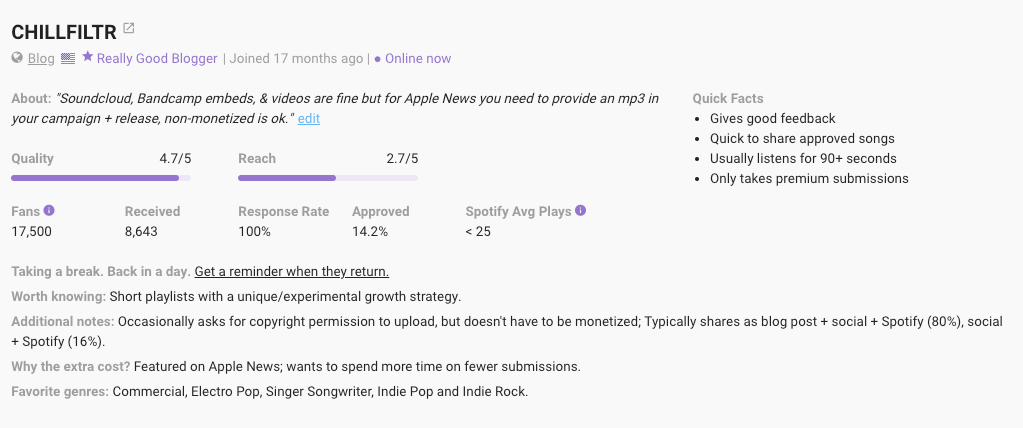Click the edit link after About text

click(x=309, y=118)
